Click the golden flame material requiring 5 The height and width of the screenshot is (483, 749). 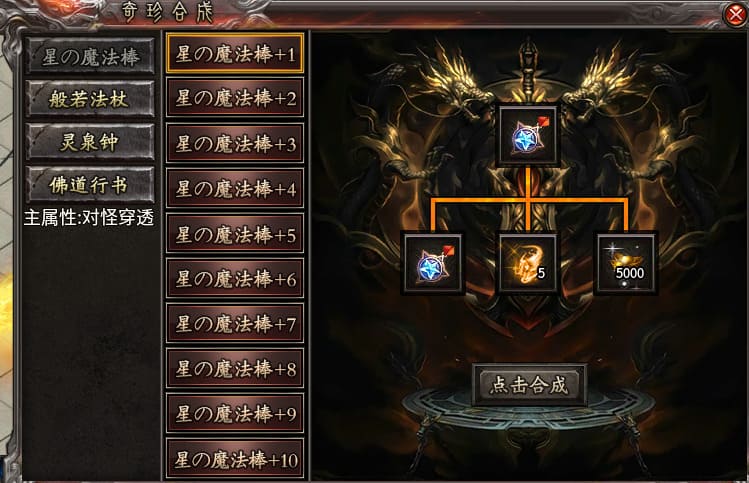pos(528,263)
